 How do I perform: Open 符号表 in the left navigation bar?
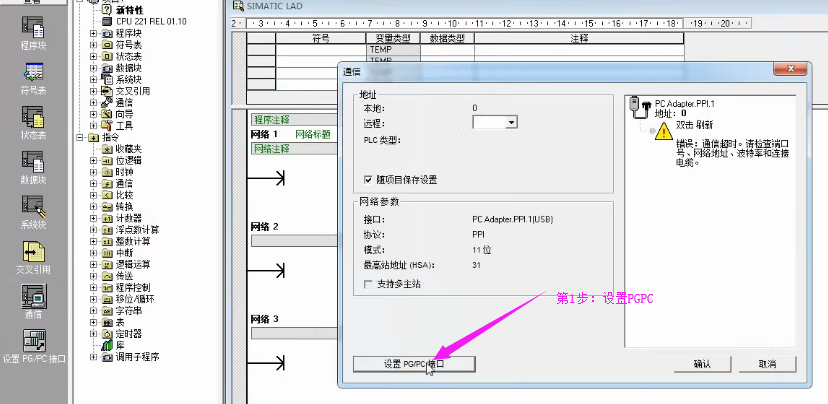tap(33, 78)
